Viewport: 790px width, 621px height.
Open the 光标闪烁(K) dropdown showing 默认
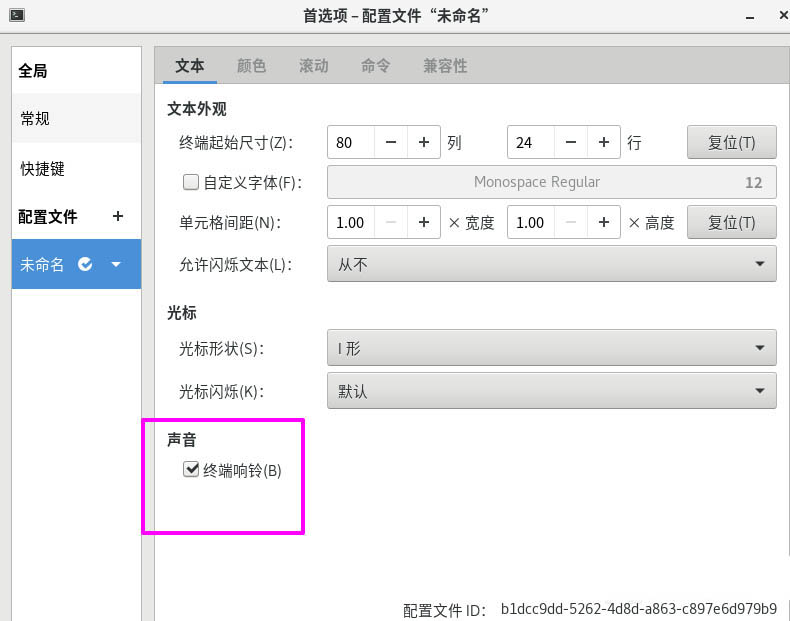coord(552,391)
